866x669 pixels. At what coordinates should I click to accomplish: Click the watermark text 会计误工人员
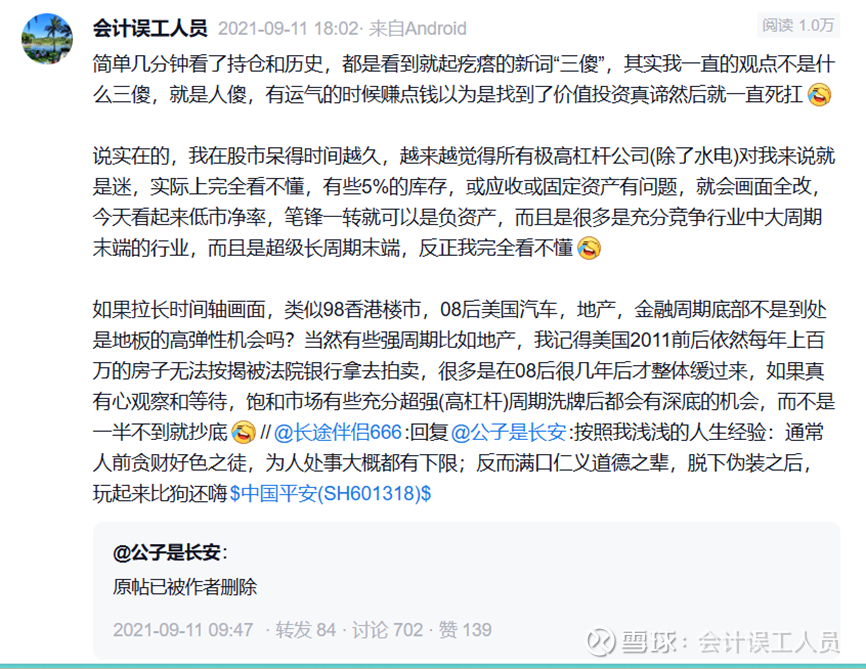tap(768, 642)
